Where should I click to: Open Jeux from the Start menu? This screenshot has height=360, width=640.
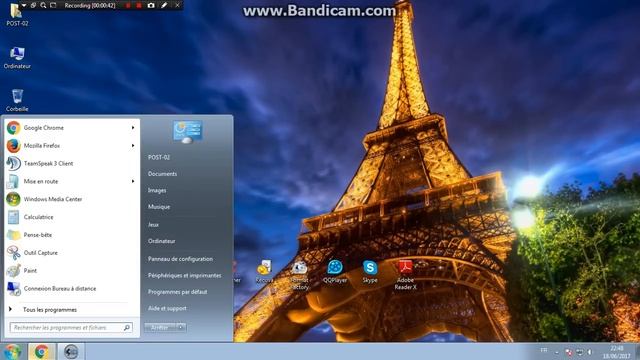pos(153,224)
